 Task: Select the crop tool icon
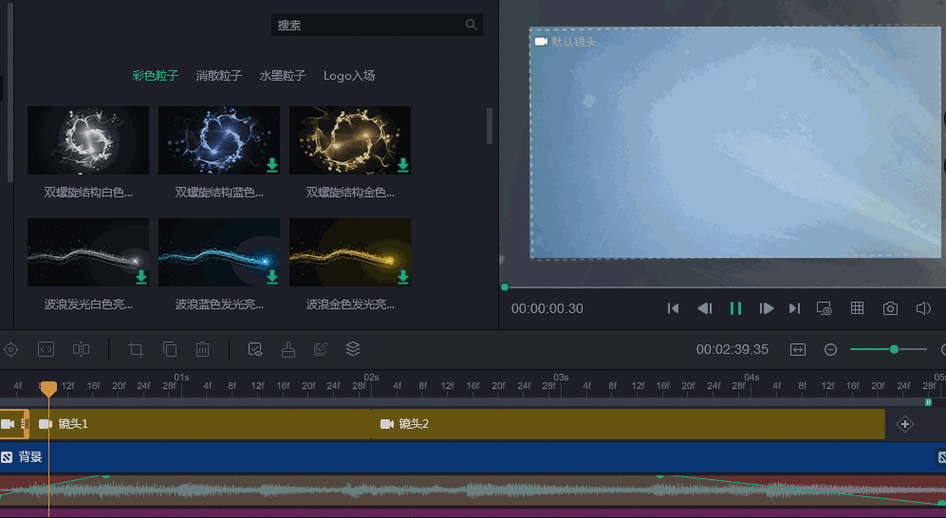tap(136, 349)
